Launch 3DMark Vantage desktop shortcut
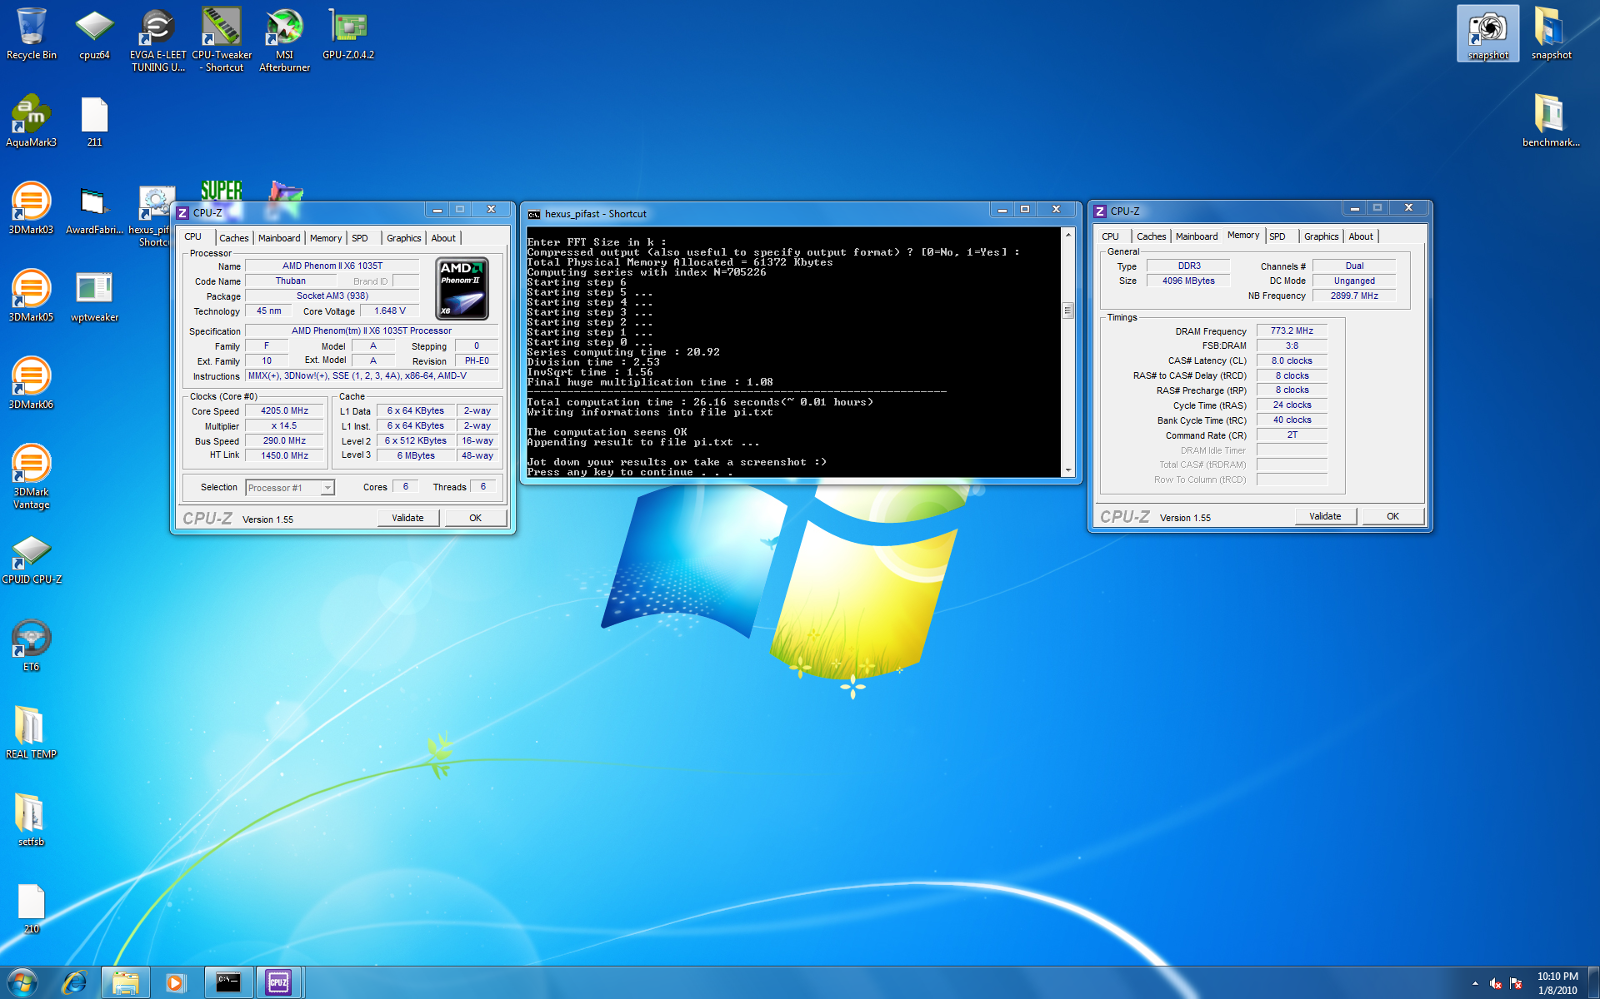The width and height of the screenshot is (1600, 999). [x=31, y=476]
